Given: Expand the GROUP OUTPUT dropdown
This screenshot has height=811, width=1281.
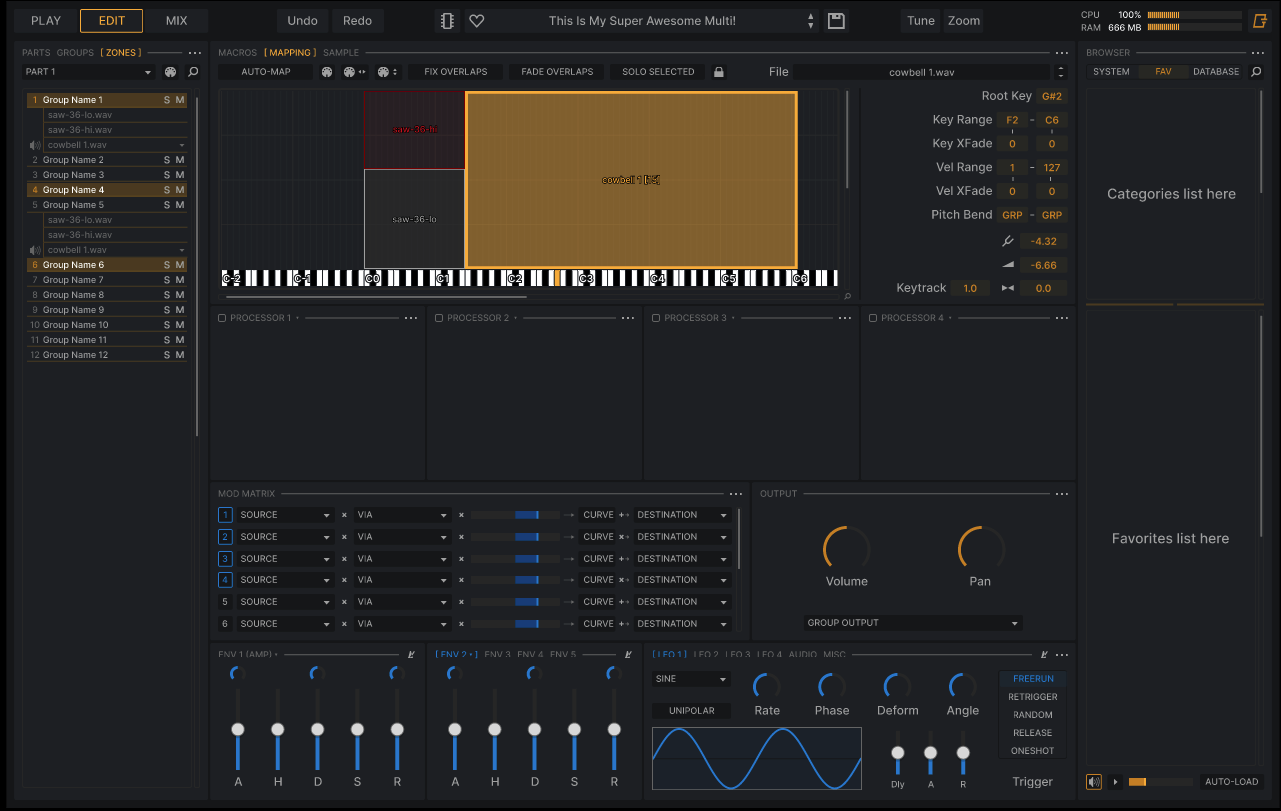Looking at the screenshot, I should pos(913,623).
